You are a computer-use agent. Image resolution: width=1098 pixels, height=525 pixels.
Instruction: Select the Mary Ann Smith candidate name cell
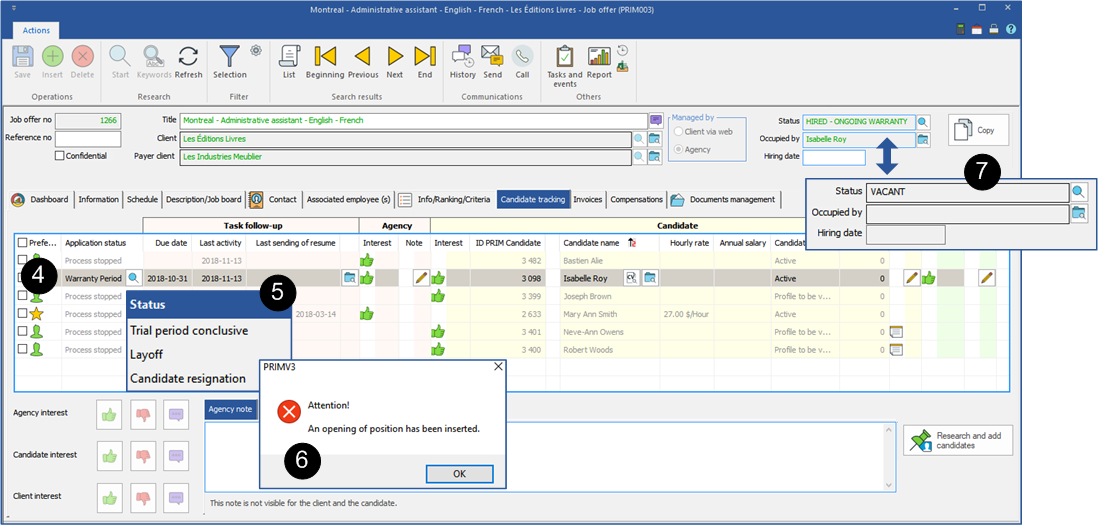point(610,314)
